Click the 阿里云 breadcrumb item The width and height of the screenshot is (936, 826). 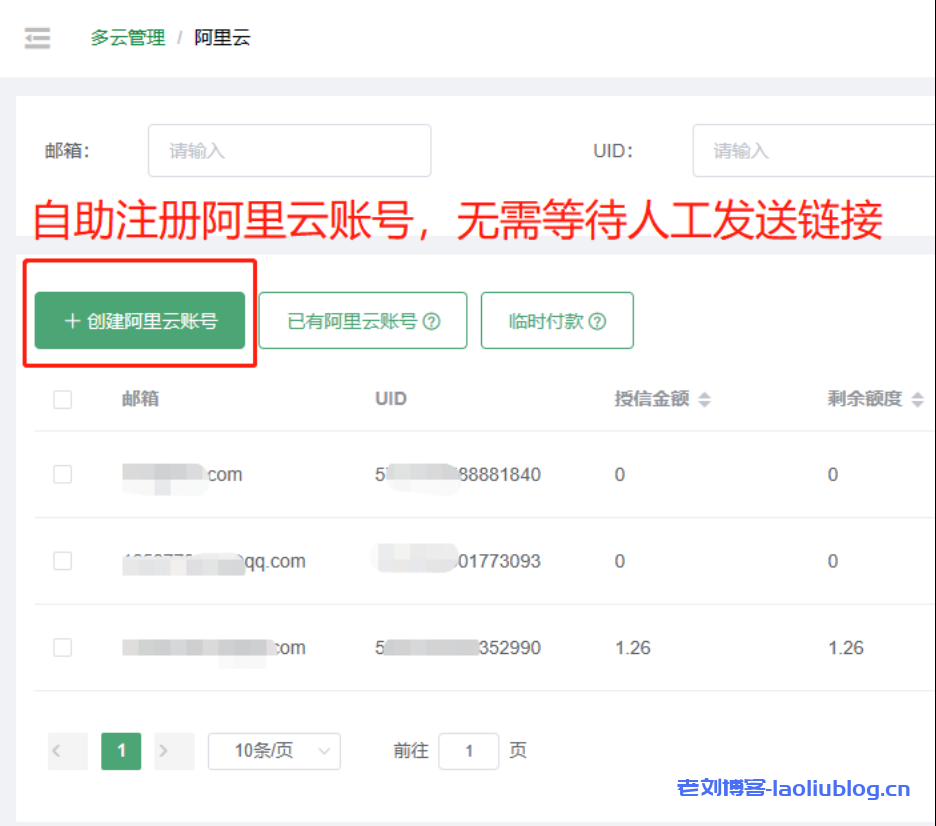[222, 37]
